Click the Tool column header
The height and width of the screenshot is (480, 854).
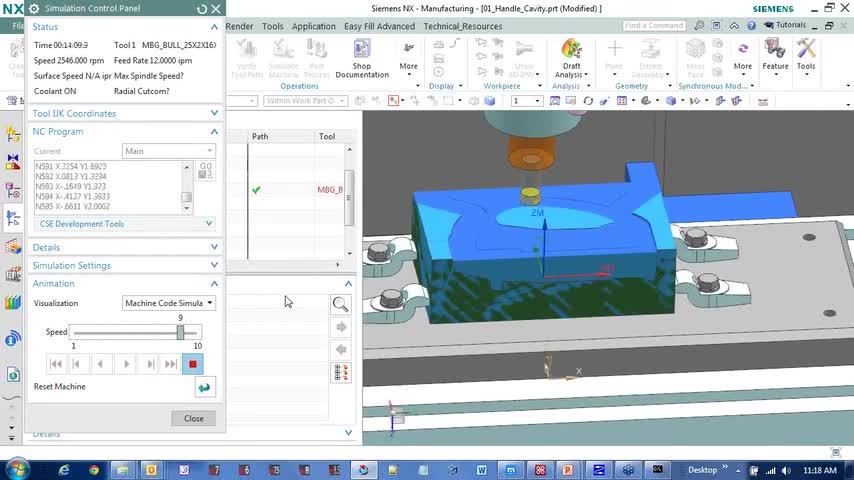(327, 136)
